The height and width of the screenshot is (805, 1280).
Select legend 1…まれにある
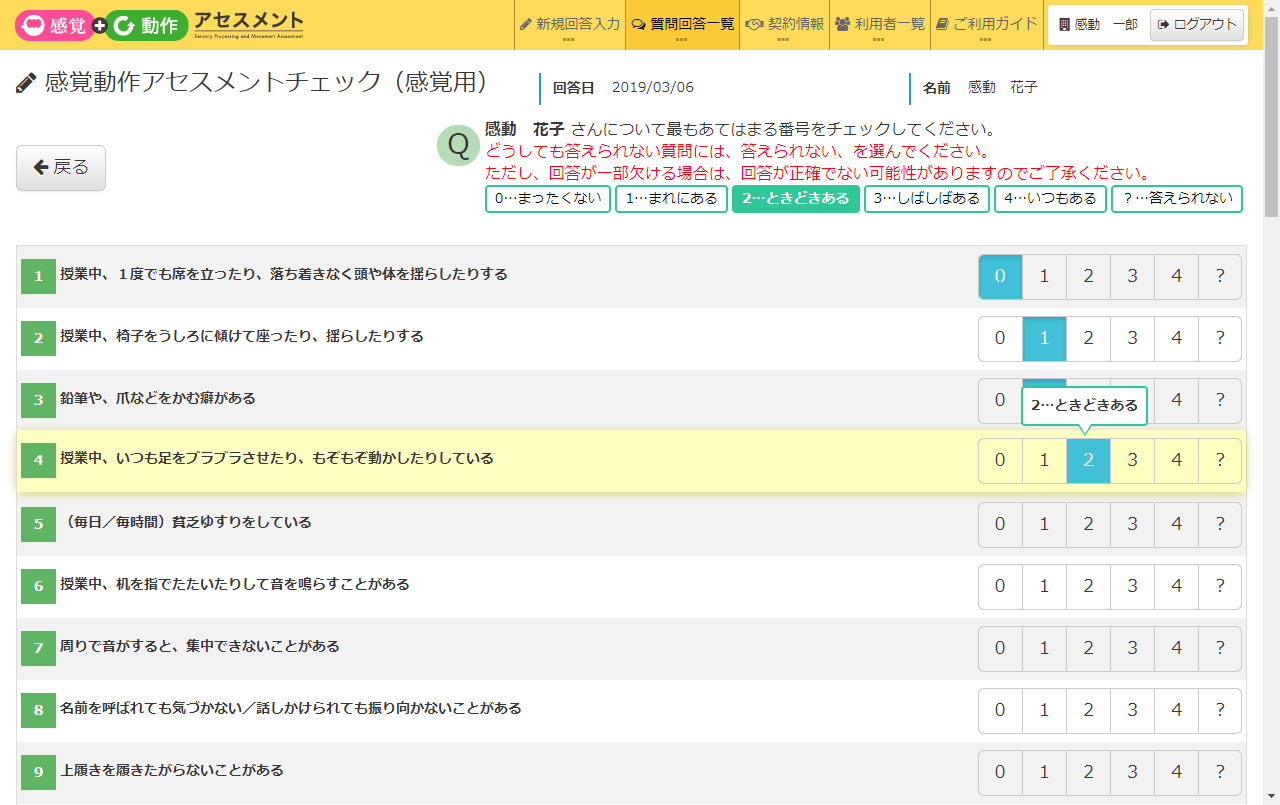point(671,198)
